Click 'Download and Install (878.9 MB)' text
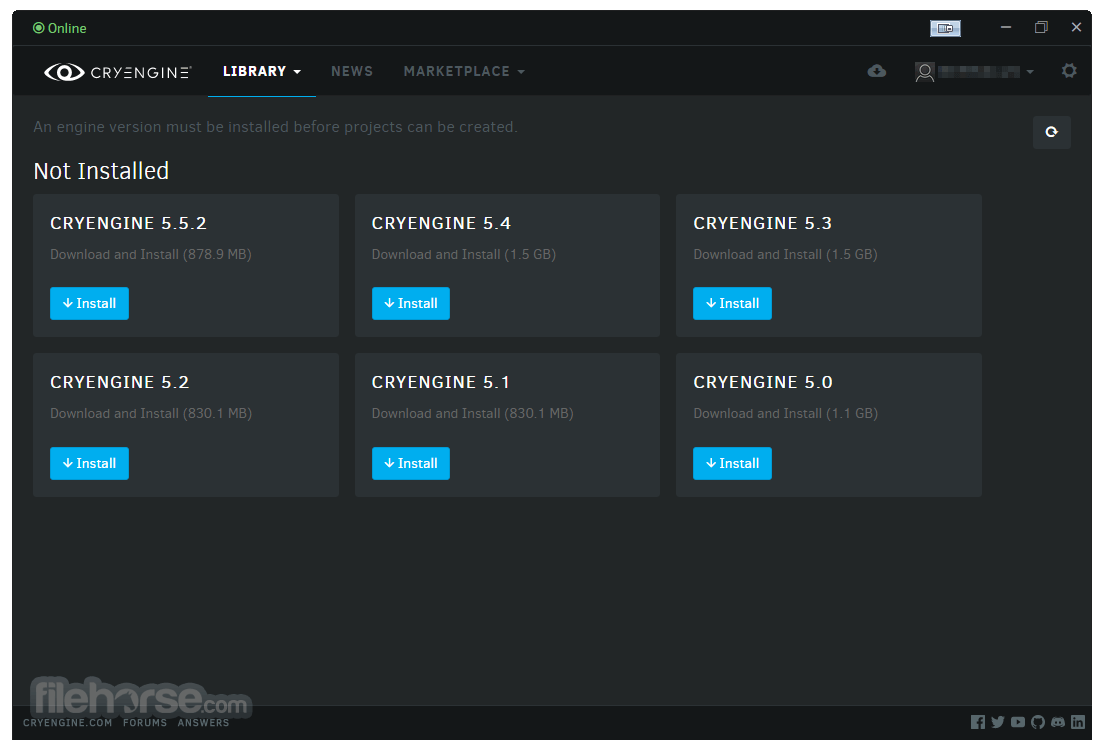1102x749 pixels. 150,254
